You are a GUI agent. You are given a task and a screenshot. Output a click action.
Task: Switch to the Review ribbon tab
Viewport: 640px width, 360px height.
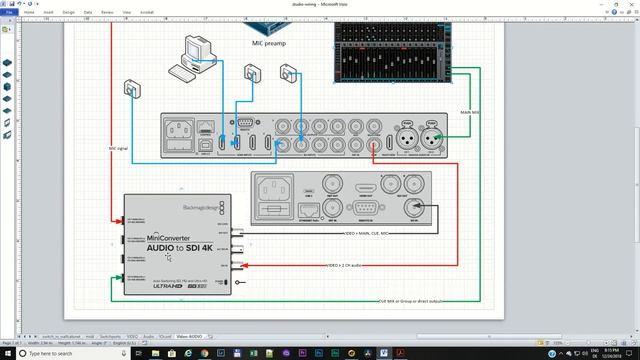(107, 12)
